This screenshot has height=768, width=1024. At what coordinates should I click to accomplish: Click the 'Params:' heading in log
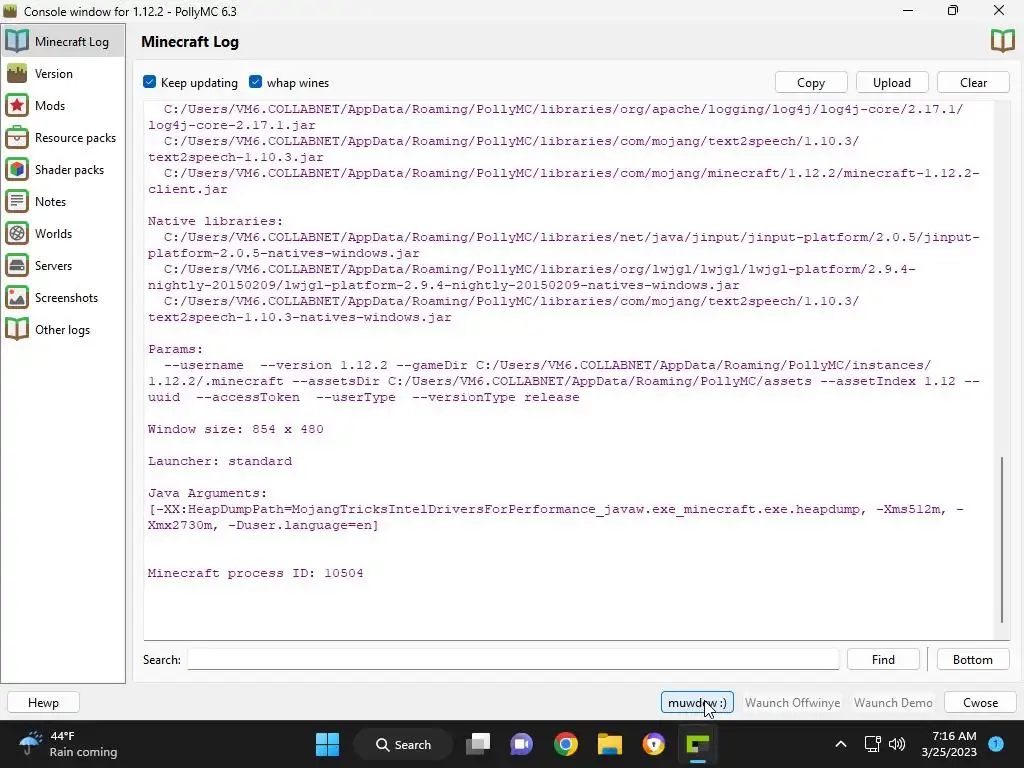[x=176, y=349]
